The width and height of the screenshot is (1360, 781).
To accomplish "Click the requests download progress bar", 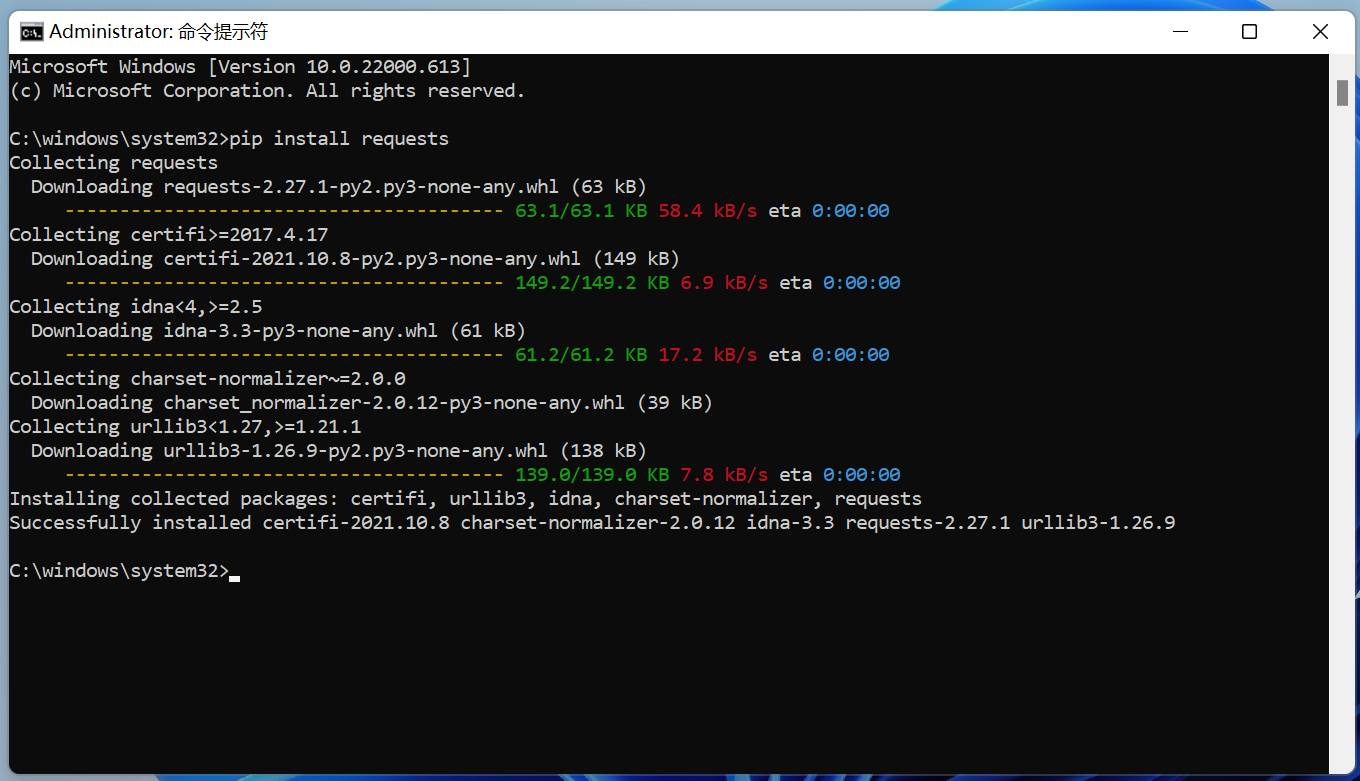I will click(282, 210).
